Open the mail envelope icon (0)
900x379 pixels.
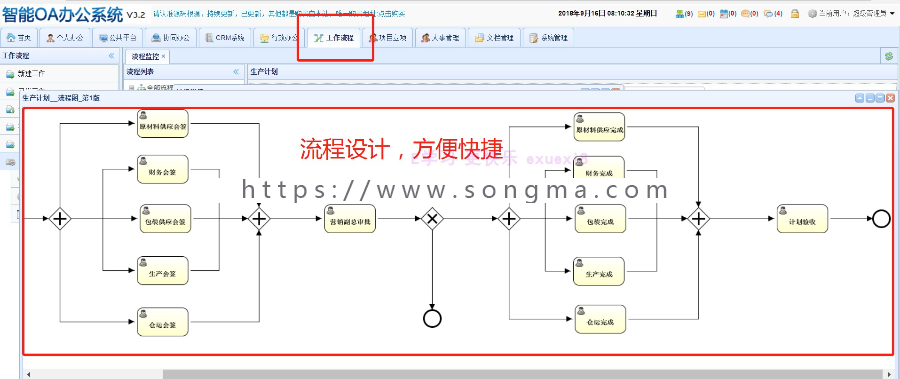(x=701, y=13)
